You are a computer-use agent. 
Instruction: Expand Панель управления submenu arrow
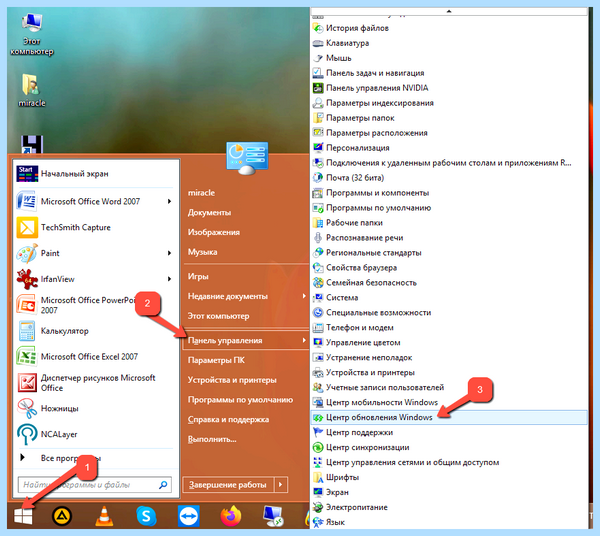(x=304, y=340)
